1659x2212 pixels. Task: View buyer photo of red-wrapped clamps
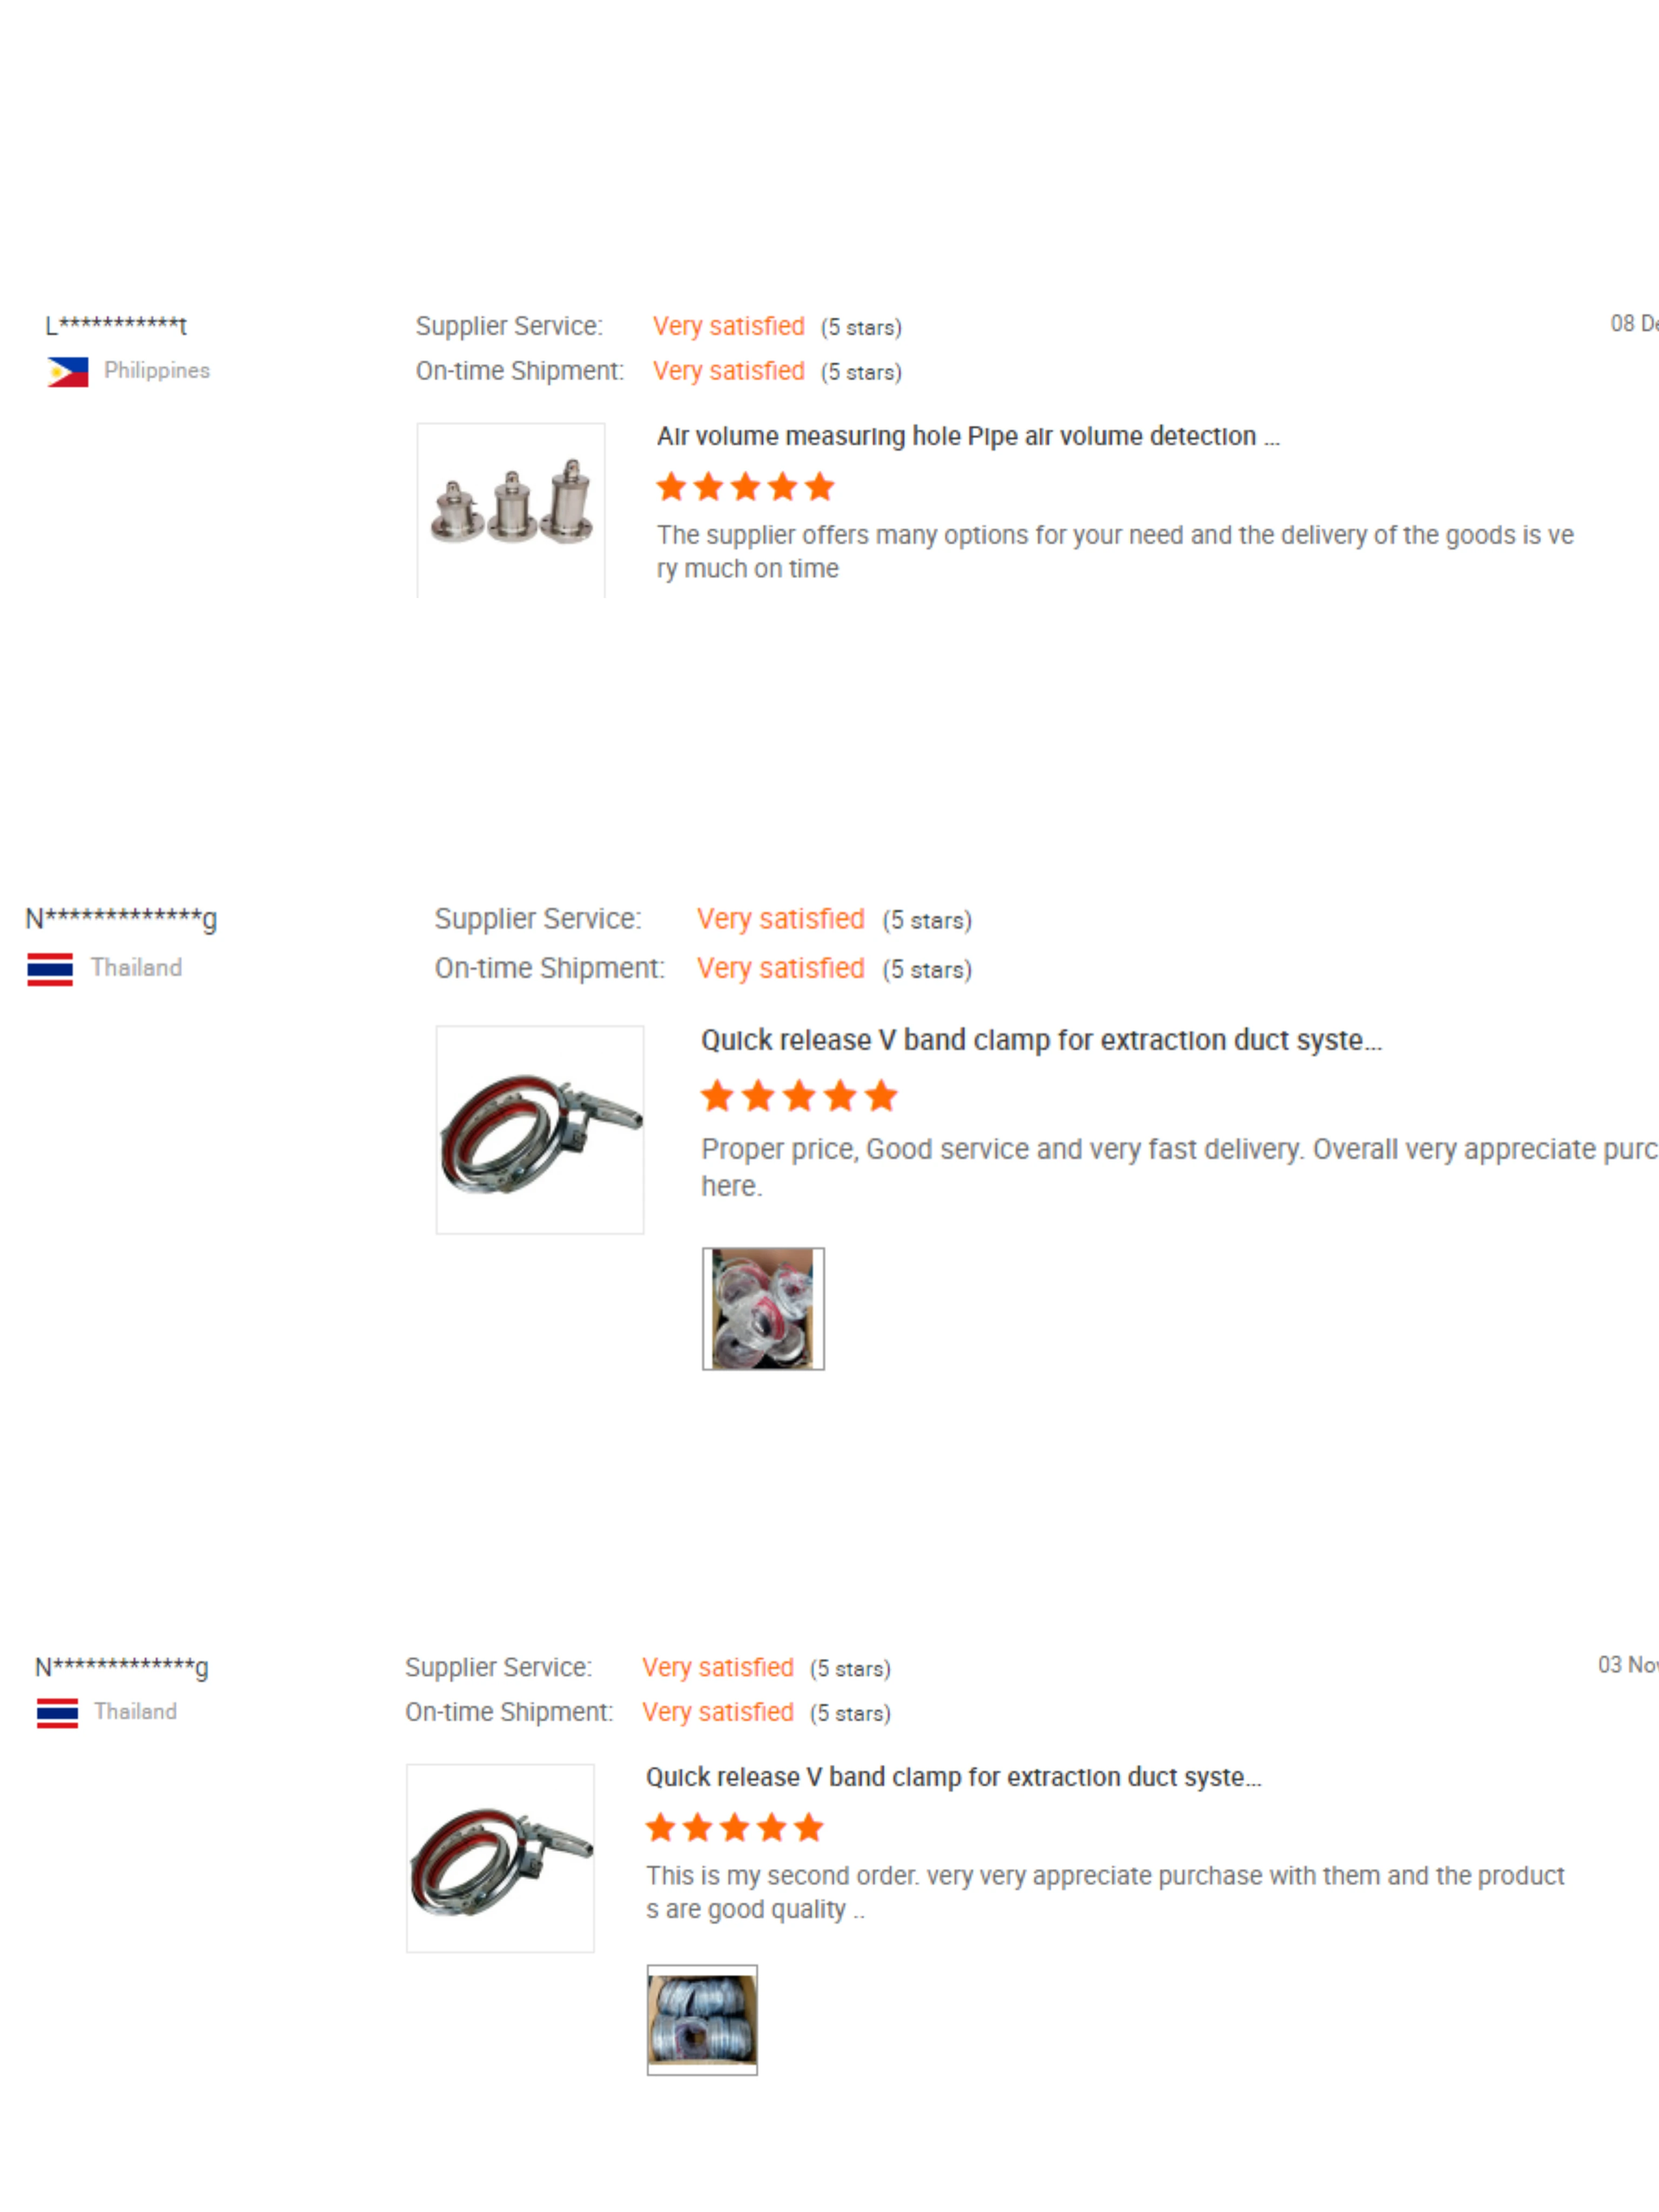tap(763, 1309)
